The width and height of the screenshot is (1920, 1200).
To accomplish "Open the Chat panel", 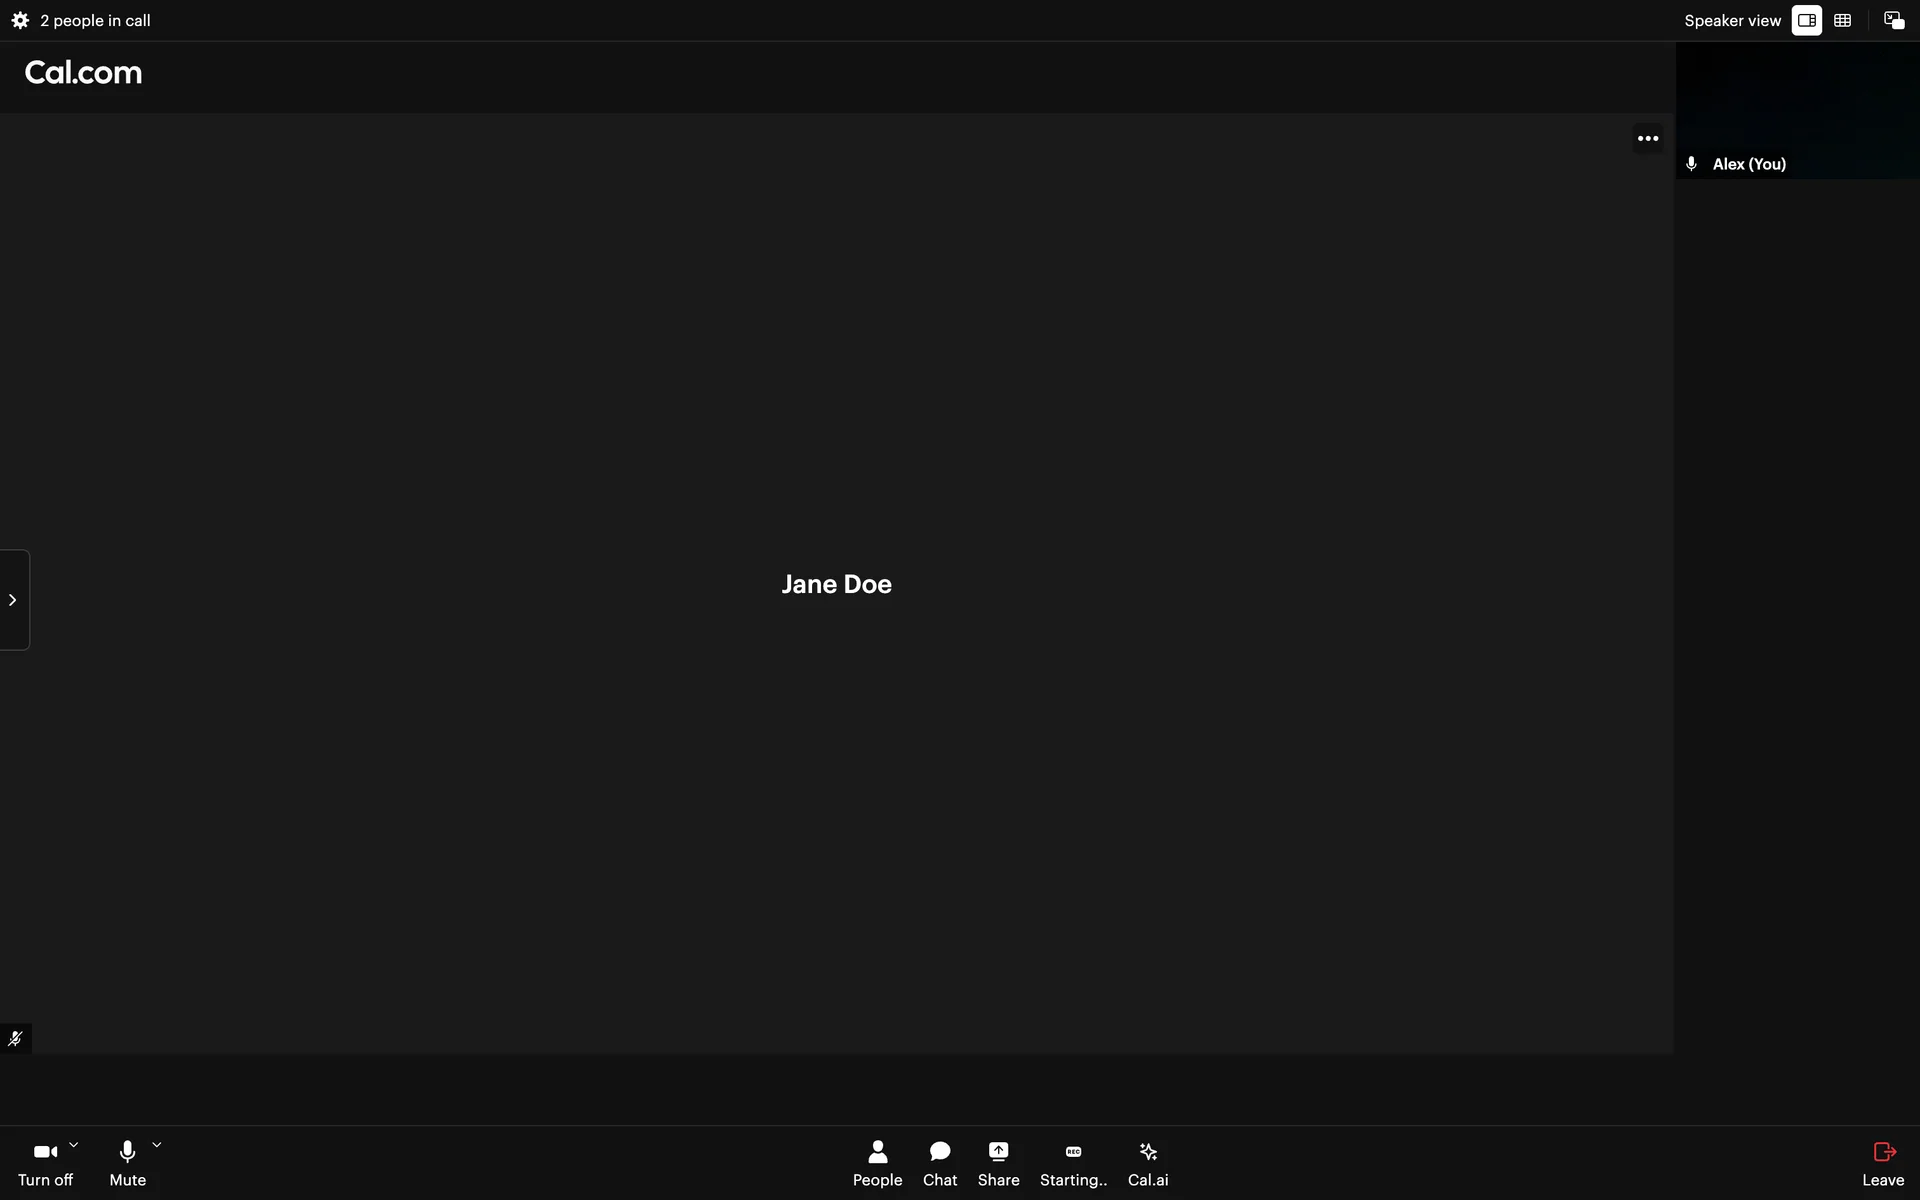I will 939,1163.
